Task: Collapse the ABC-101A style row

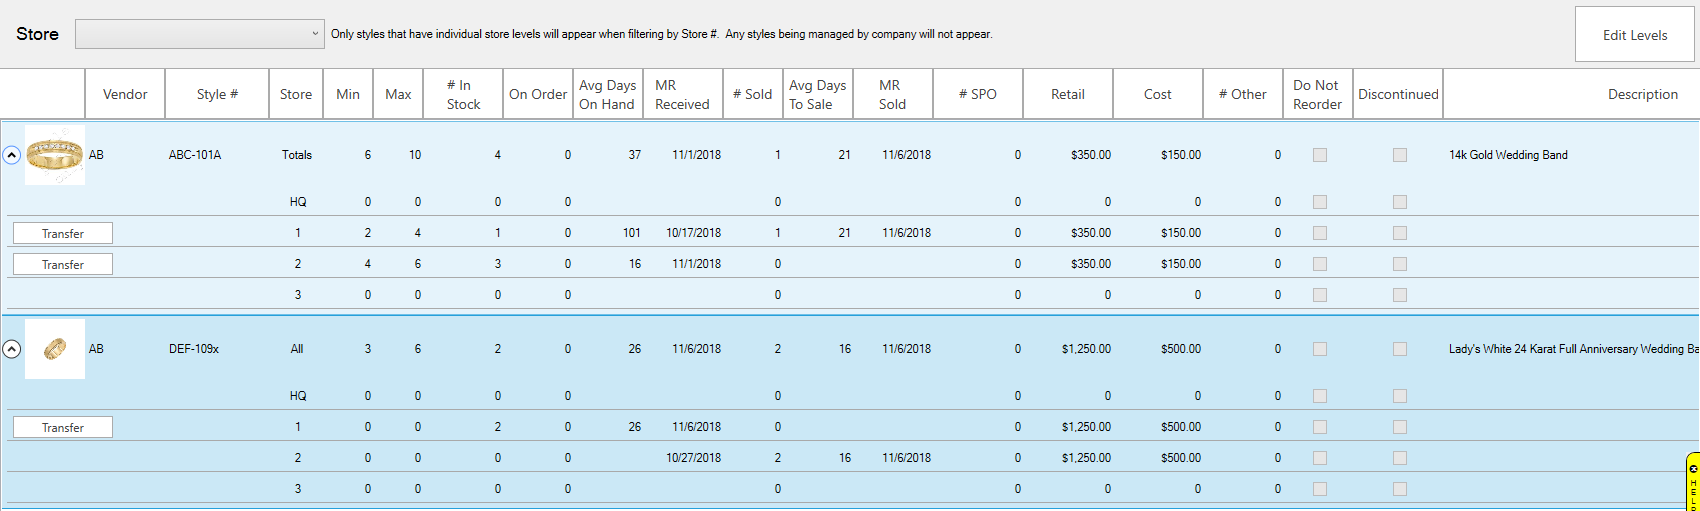Action: [x=12, y=155]
